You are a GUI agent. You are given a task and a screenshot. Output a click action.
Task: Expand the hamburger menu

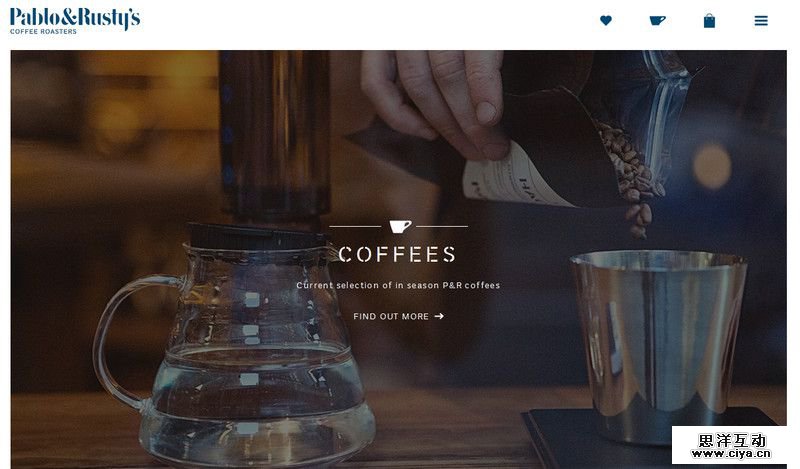click(x=761, y=20)
